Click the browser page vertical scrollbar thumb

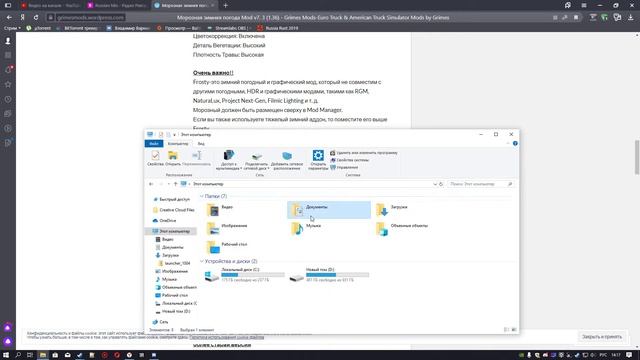tap(637, 157)
